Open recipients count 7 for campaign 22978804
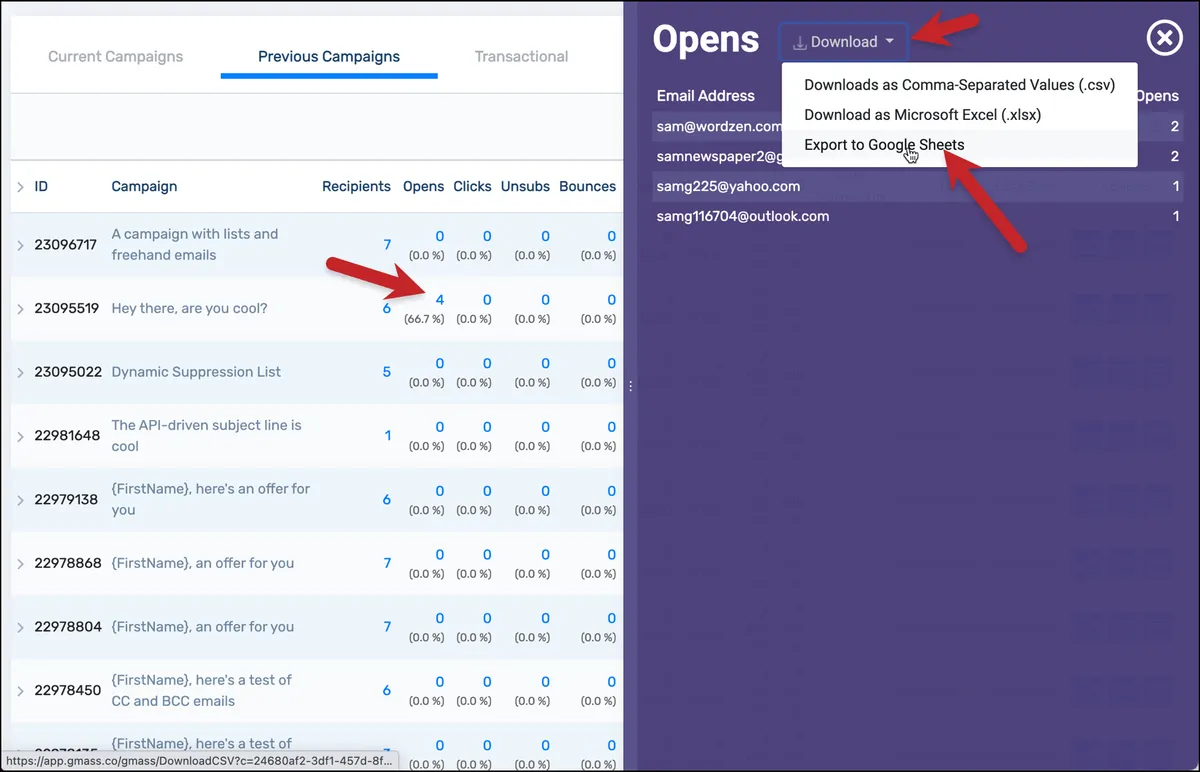The image size is (1200, 772). pyautogui.click(x=387, y=627)
